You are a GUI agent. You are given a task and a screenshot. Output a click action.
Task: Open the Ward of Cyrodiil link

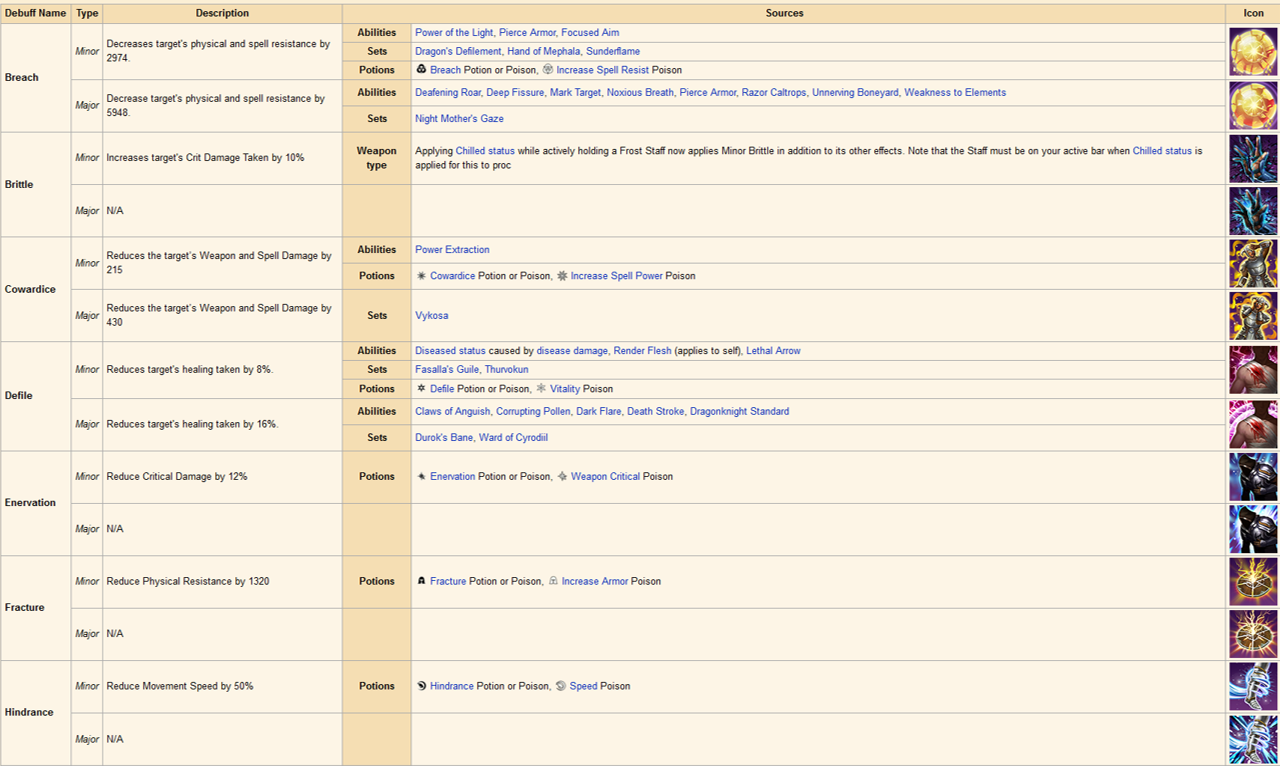pos(514,437)
